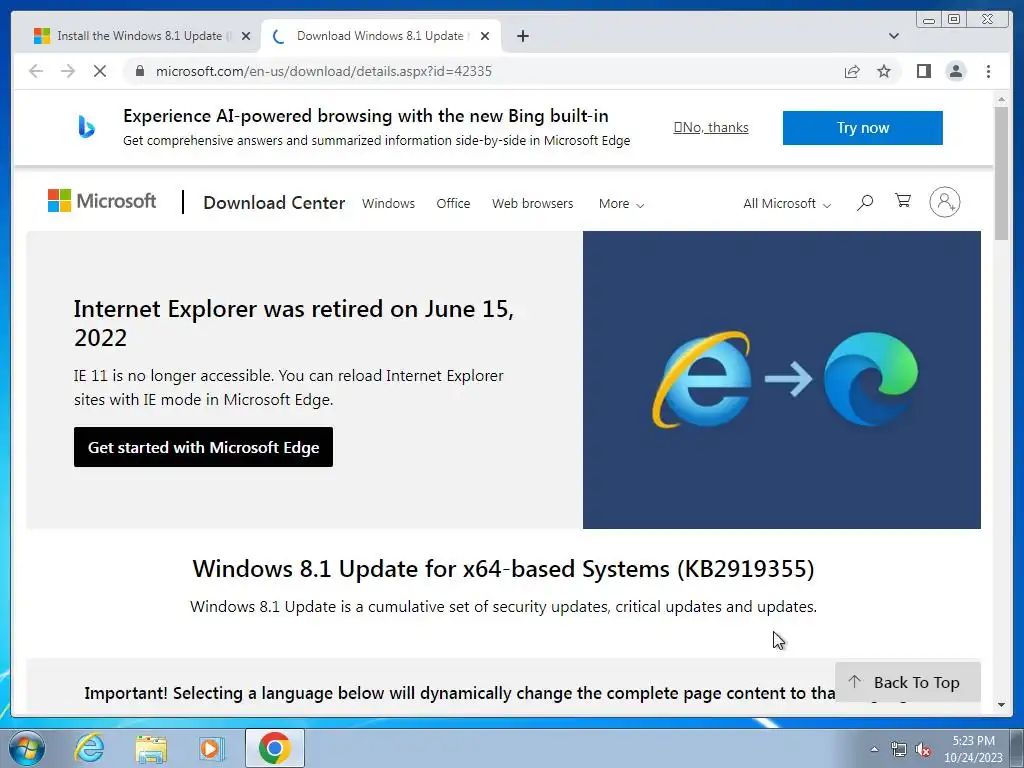The width and height of the screenshot is (1024, 768).
Task: Click page scrollbar down arrow
Action: click(1001, 705)
